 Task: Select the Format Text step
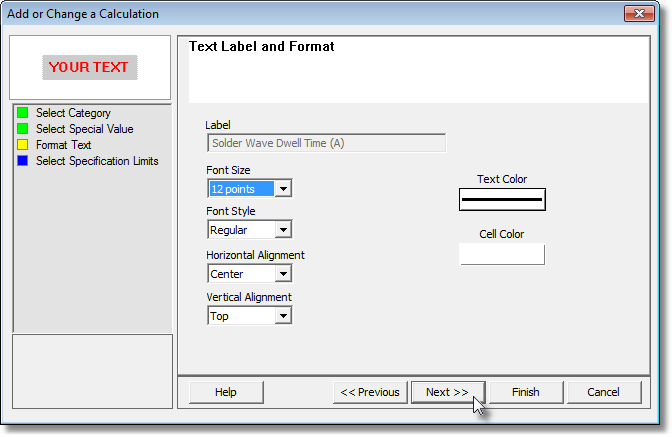tap(63, 145)
